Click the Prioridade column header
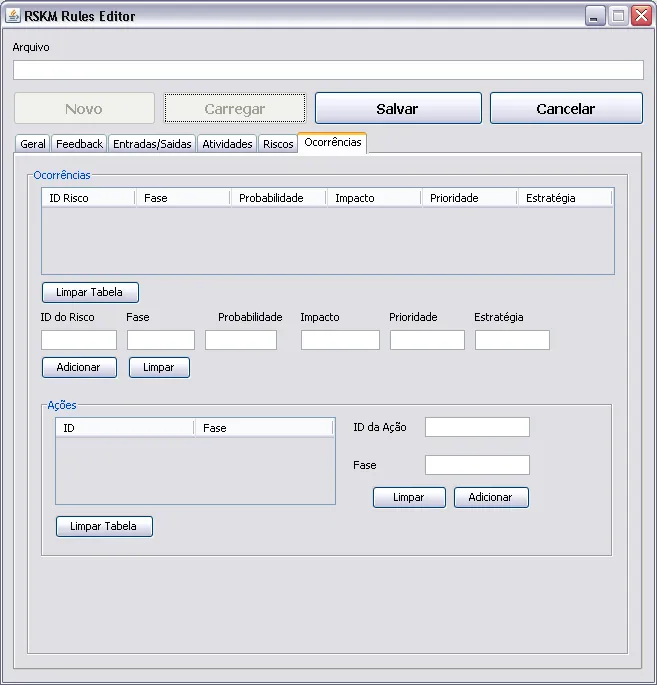This screenshot has width=657, height=685. coord(470,198)
